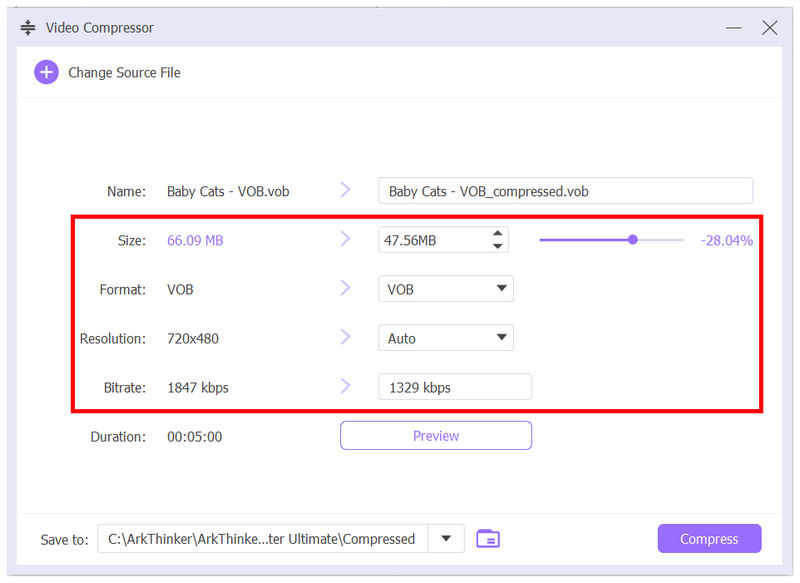Click the Video Compressor title bar icon
Image resolution: width=800 pixels, height=583 pixels.
[x=28, y=27]
